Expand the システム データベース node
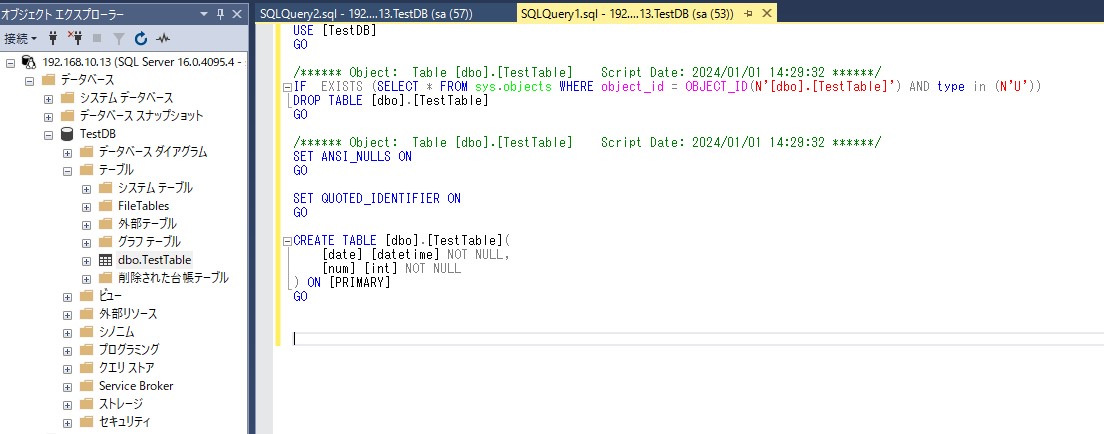The image size is (1104, 434). pos(49,98)
